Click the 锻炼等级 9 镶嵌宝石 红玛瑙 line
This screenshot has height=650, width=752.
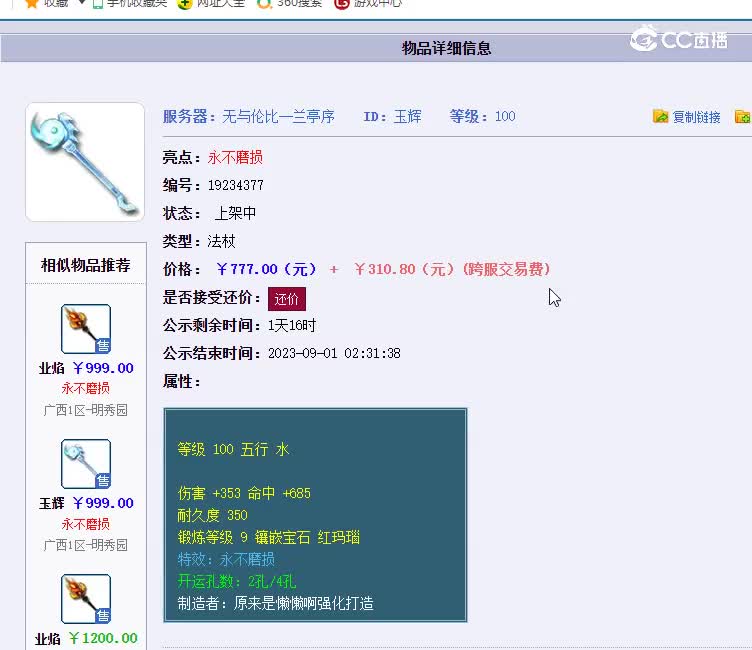tap(269, 537)
